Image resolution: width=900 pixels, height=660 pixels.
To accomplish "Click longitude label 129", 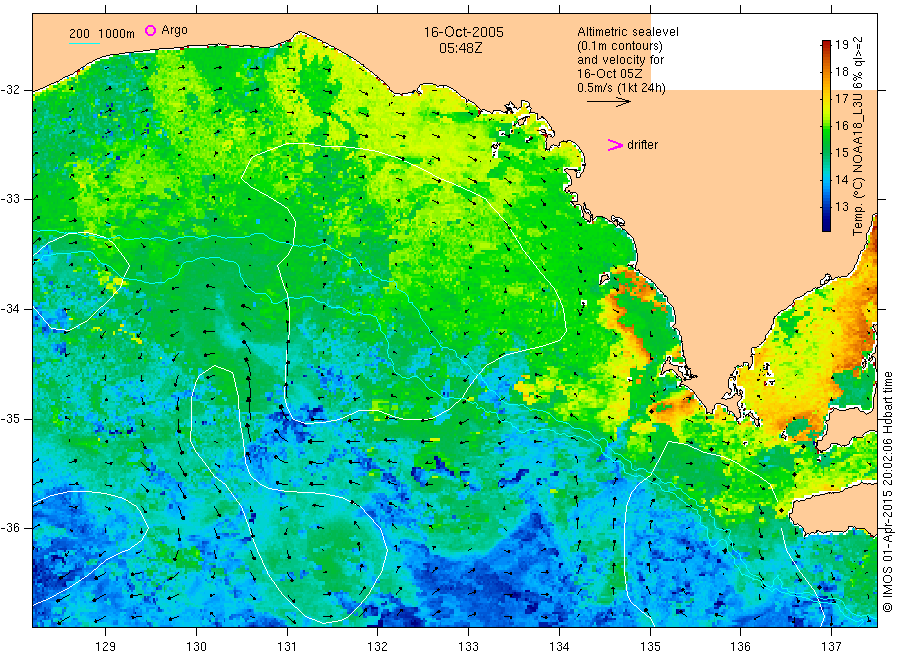I will (106, 647).
